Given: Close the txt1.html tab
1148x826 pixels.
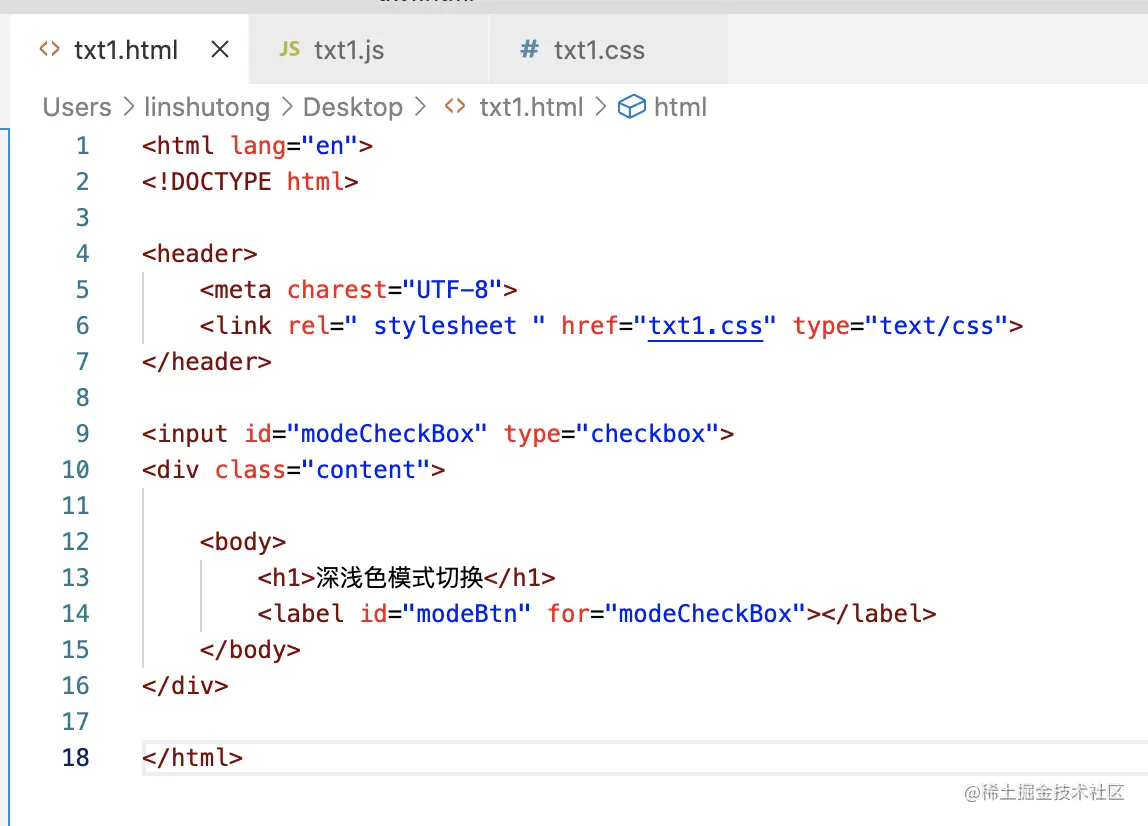Looking at the screenshot, I should tap(220, 50).
